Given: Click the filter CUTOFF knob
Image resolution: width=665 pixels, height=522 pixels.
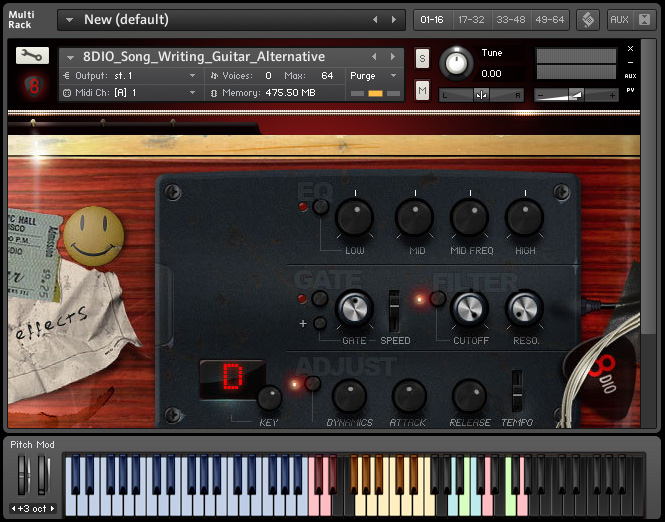Looking at the screenshot, I should [469, 308].
